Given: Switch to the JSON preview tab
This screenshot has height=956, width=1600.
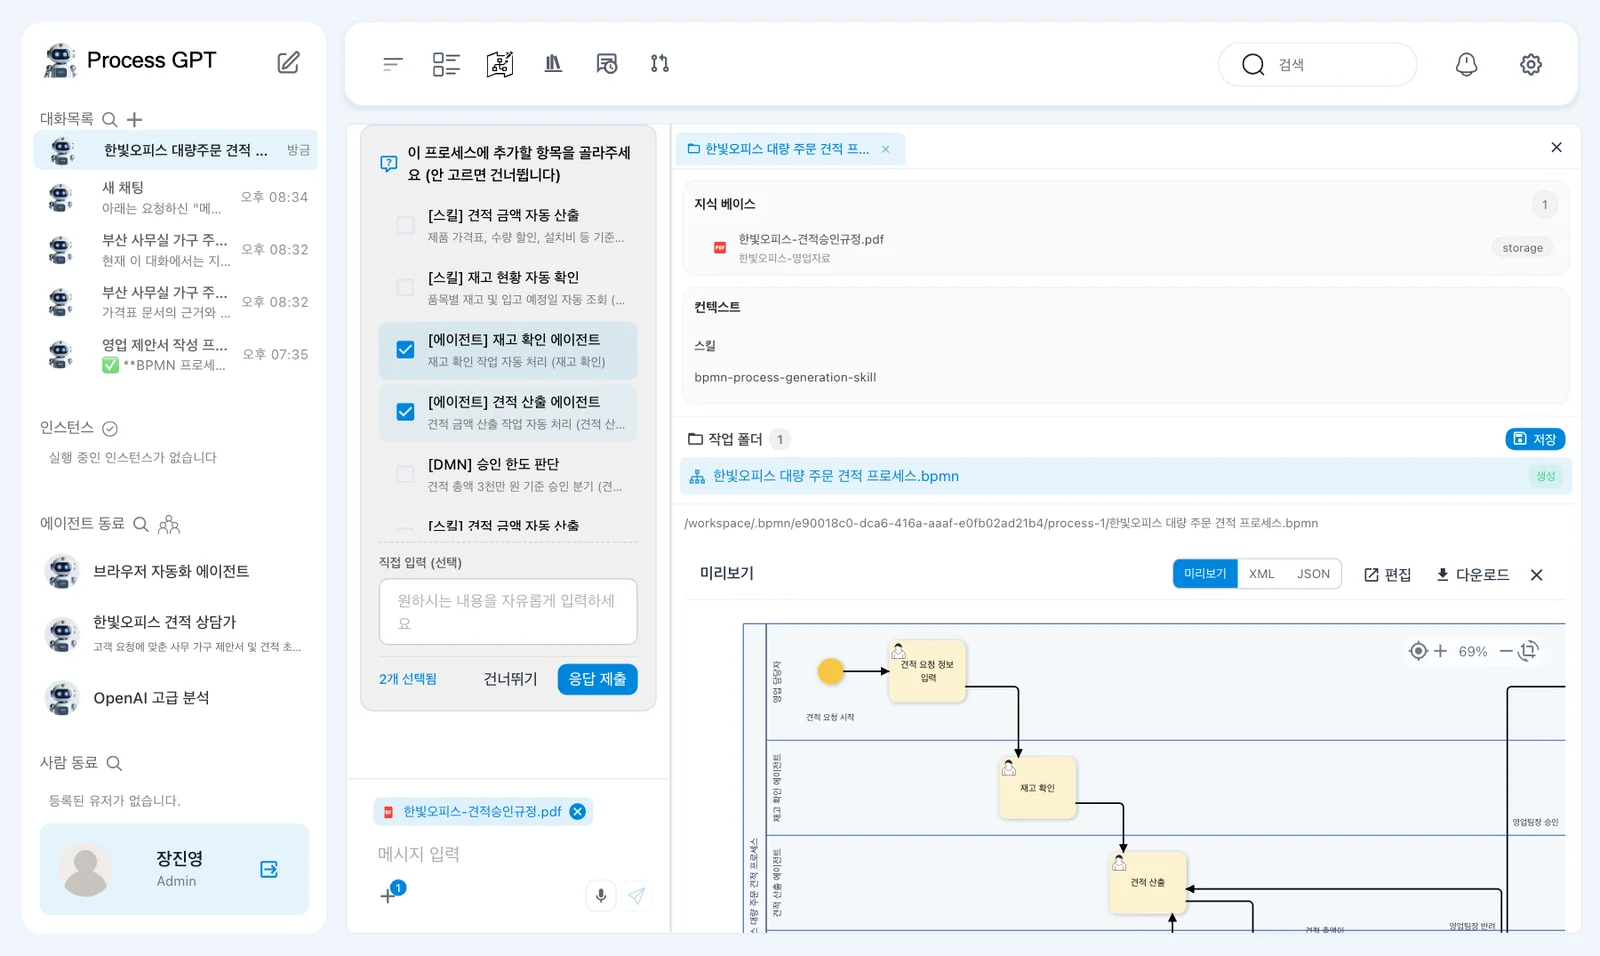Looking at the screenshot, I should [1313, 574].
